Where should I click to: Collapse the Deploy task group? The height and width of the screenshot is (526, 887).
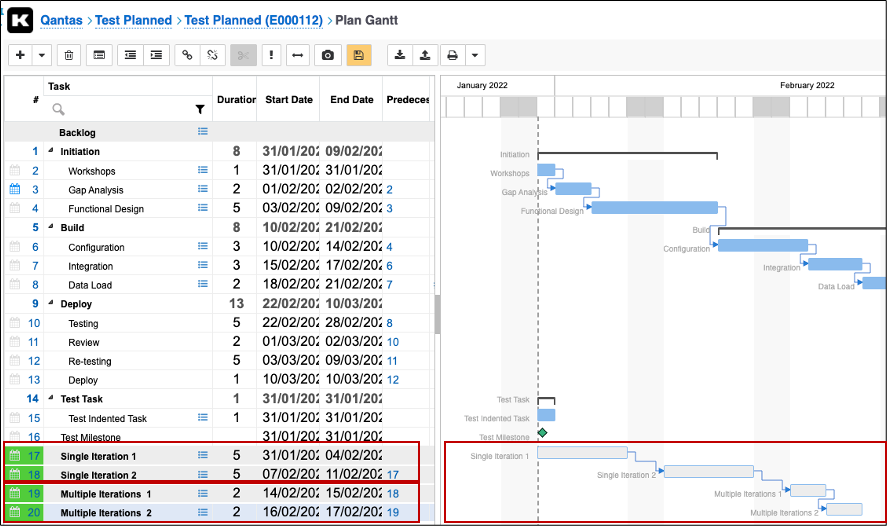tap(51, 303)
